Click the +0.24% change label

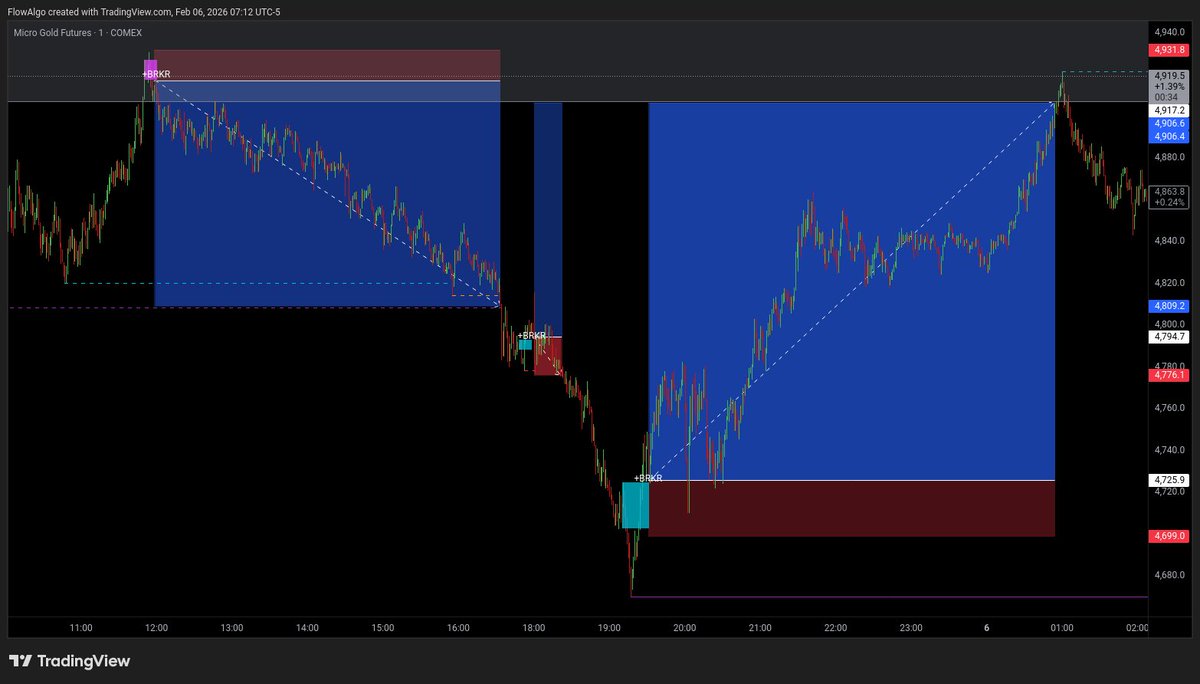tap(1168, 202)
